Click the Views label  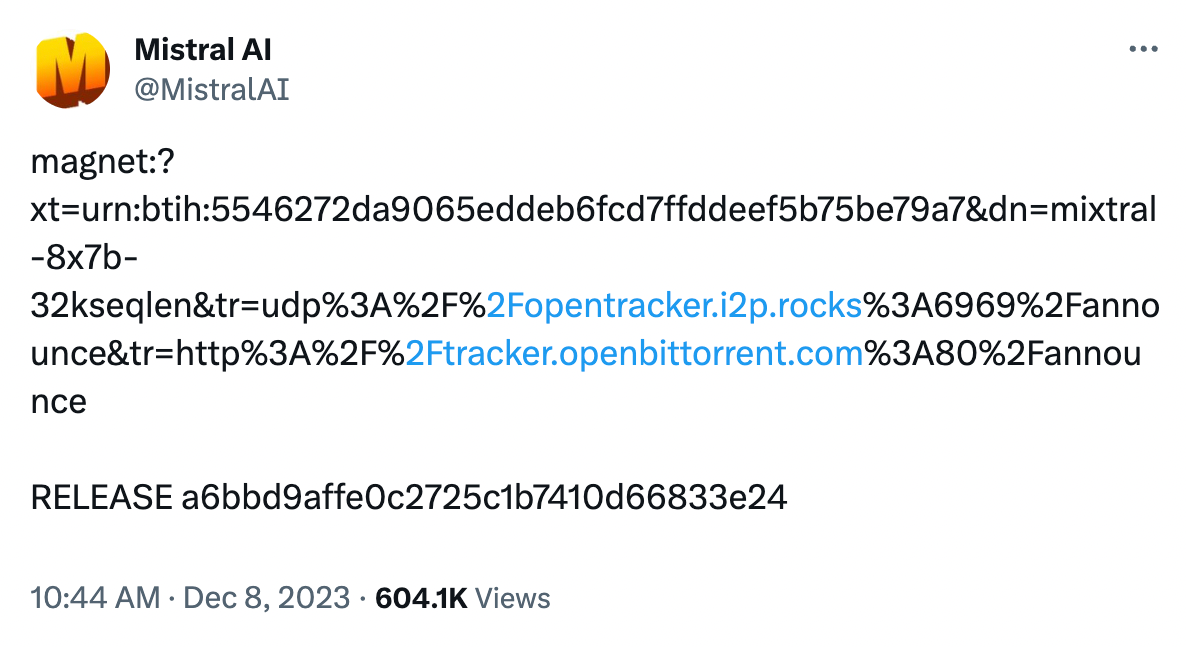point(512,598)
